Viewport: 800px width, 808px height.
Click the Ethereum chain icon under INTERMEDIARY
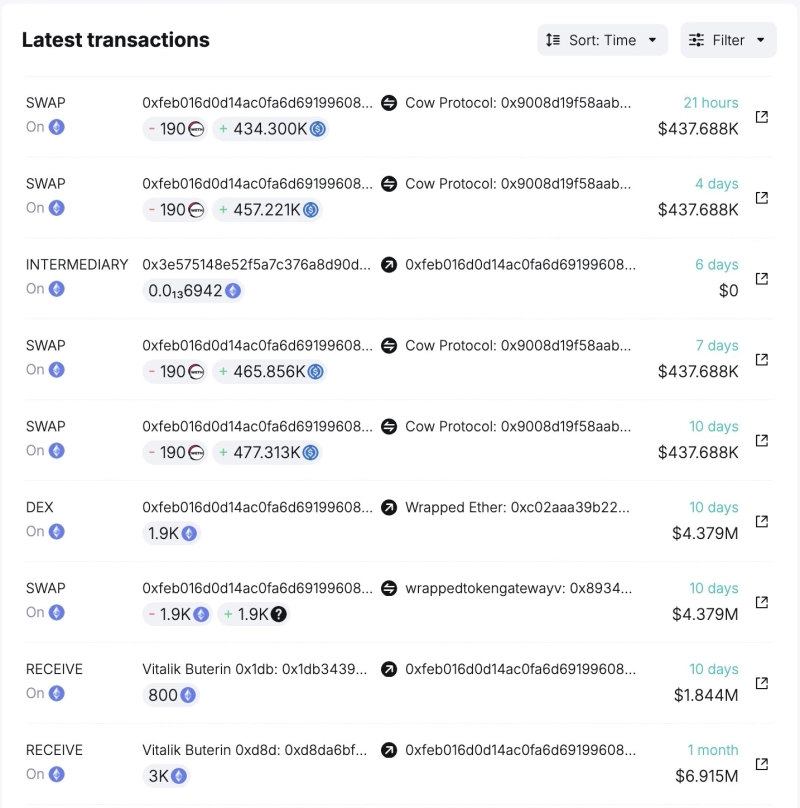[x=57, y=289]
